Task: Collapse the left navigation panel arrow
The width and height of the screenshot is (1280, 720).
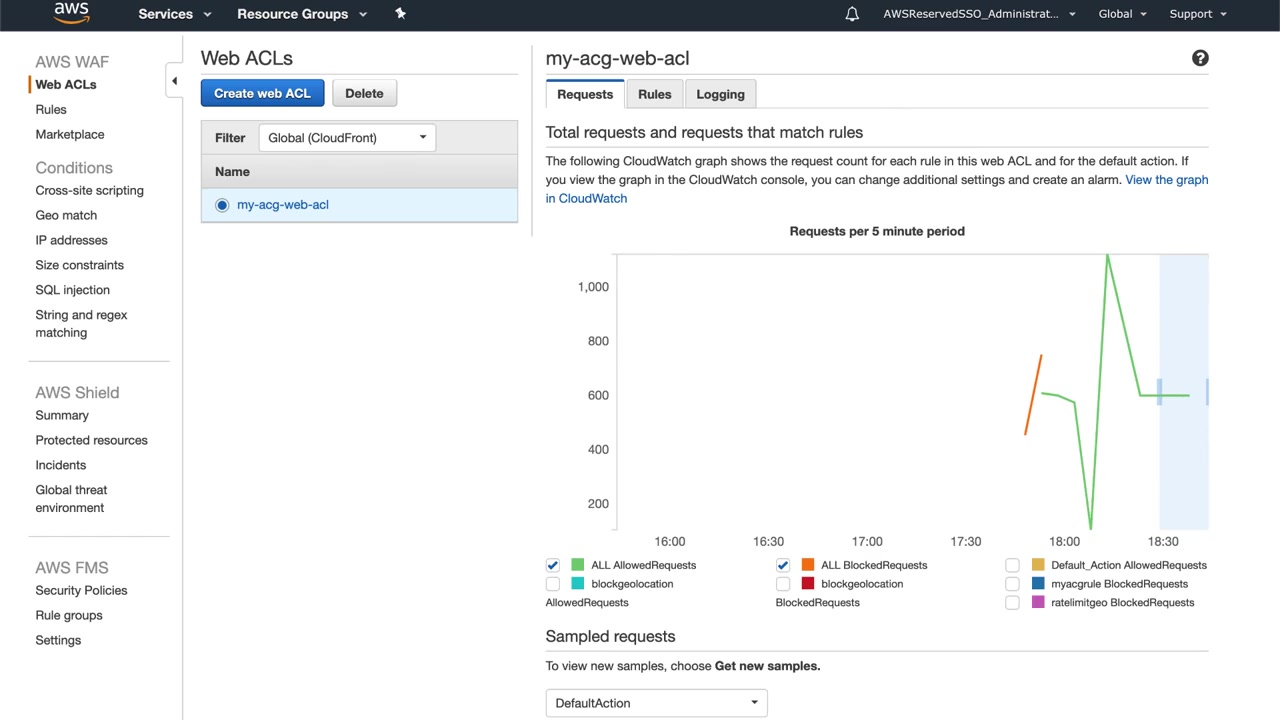Action: coord(174,81)
